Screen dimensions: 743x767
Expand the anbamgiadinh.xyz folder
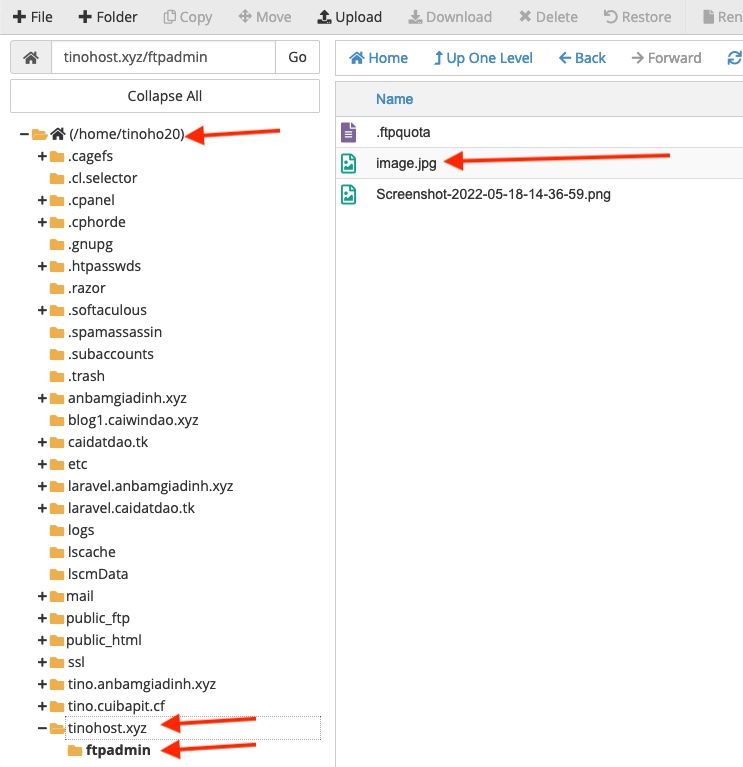(42, 398)
